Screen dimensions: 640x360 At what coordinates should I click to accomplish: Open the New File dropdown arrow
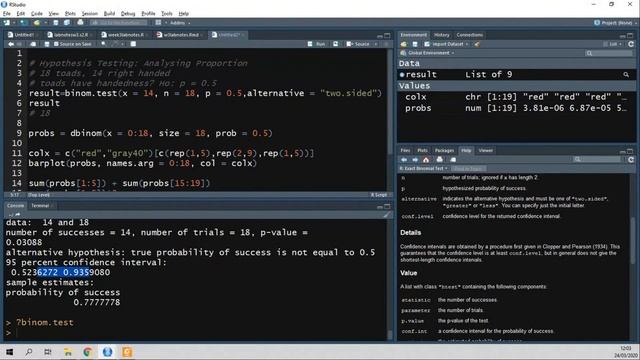coord(13,23)
